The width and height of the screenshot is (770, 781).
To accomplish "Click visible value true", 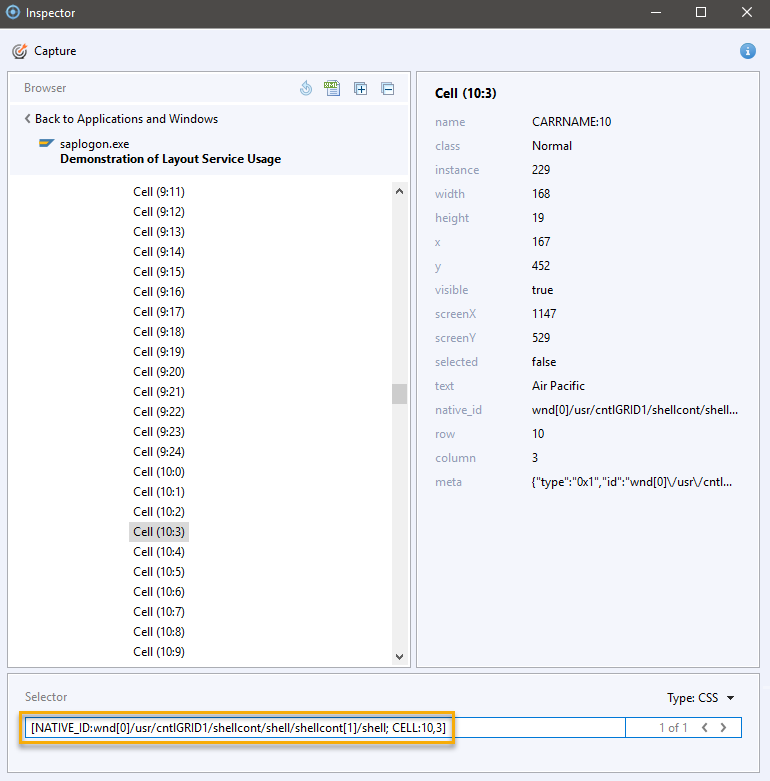I will pos(542,289).
